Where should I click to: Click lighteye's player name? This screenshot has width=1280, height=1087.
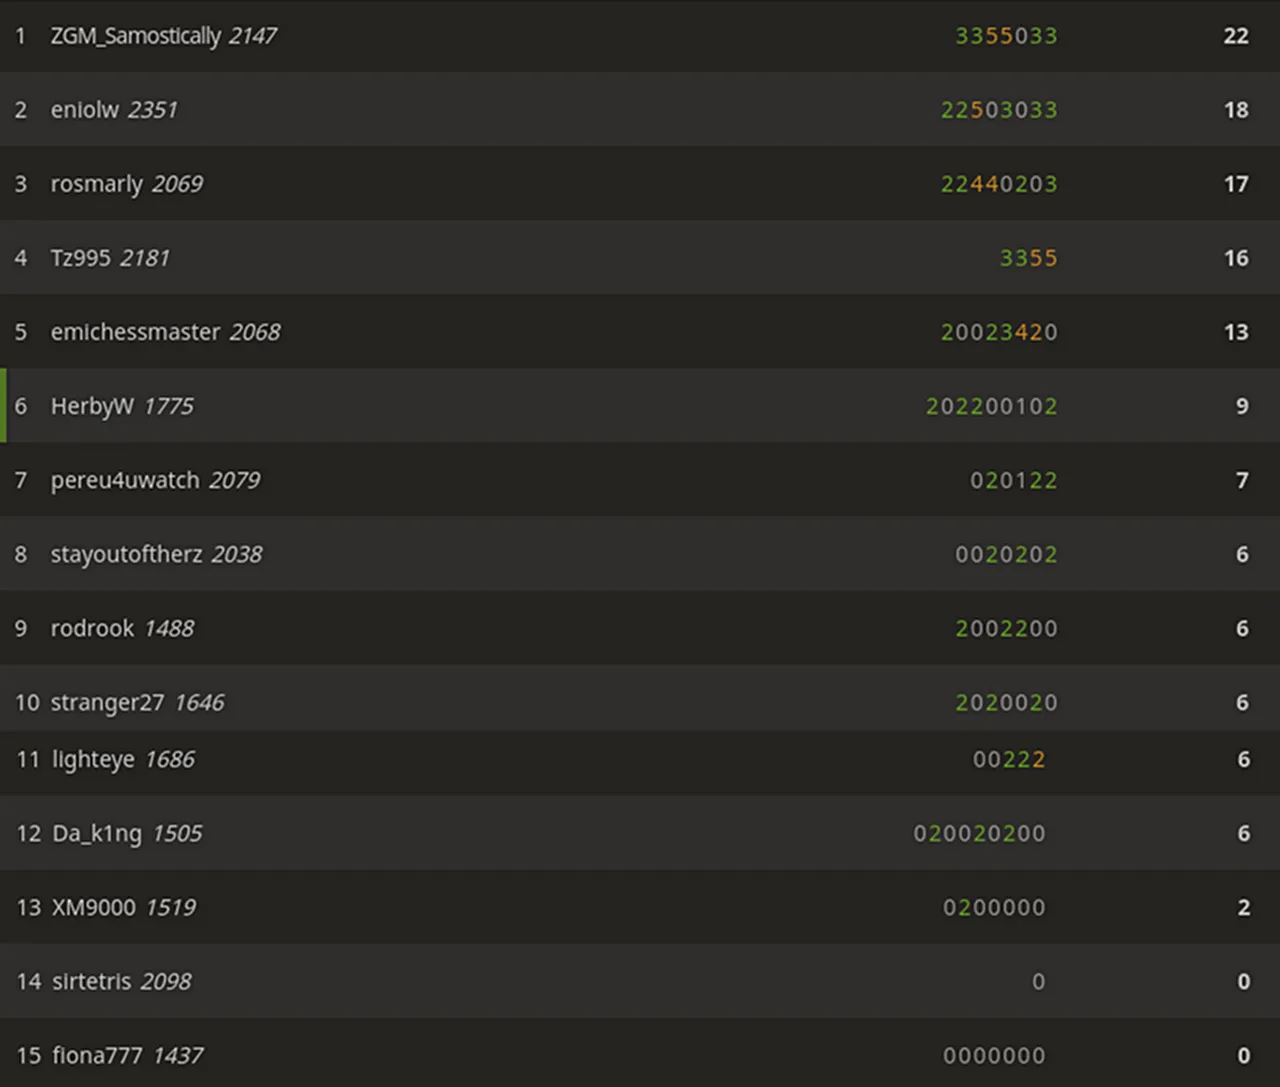93,759
